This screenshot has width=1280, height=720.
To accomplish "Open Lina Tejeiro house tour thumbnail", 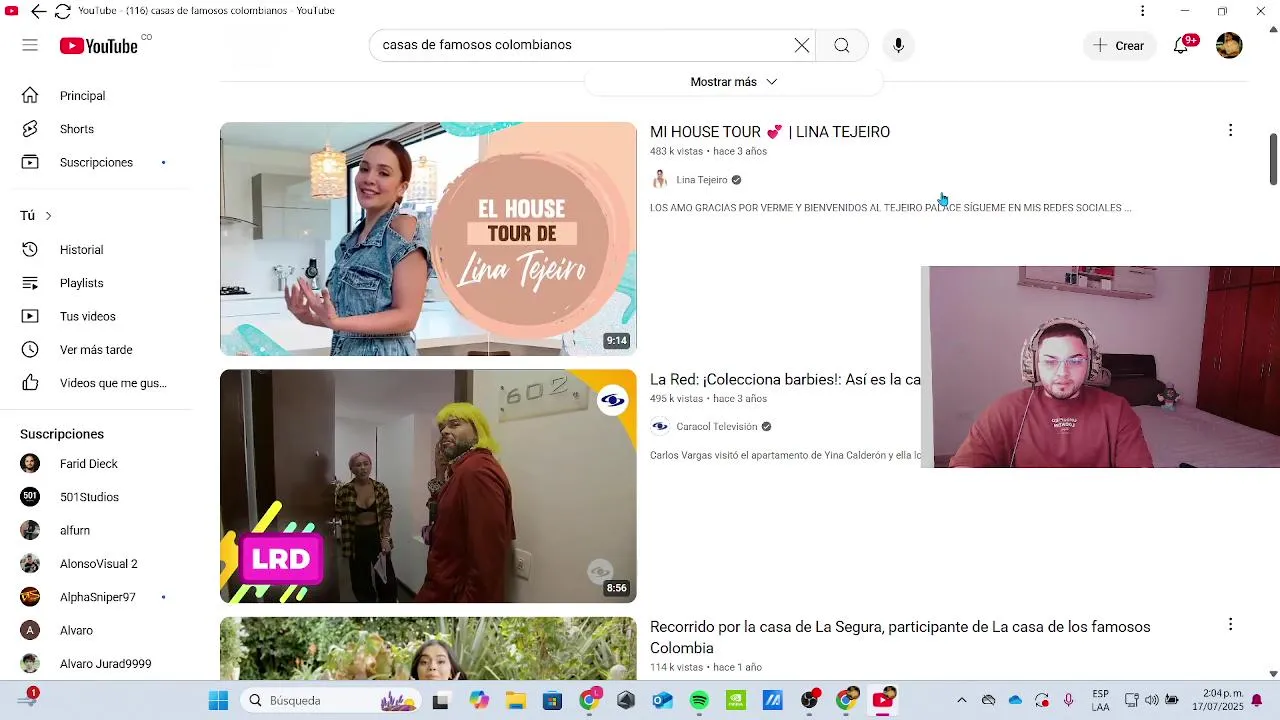I will [x=428, y=239].
